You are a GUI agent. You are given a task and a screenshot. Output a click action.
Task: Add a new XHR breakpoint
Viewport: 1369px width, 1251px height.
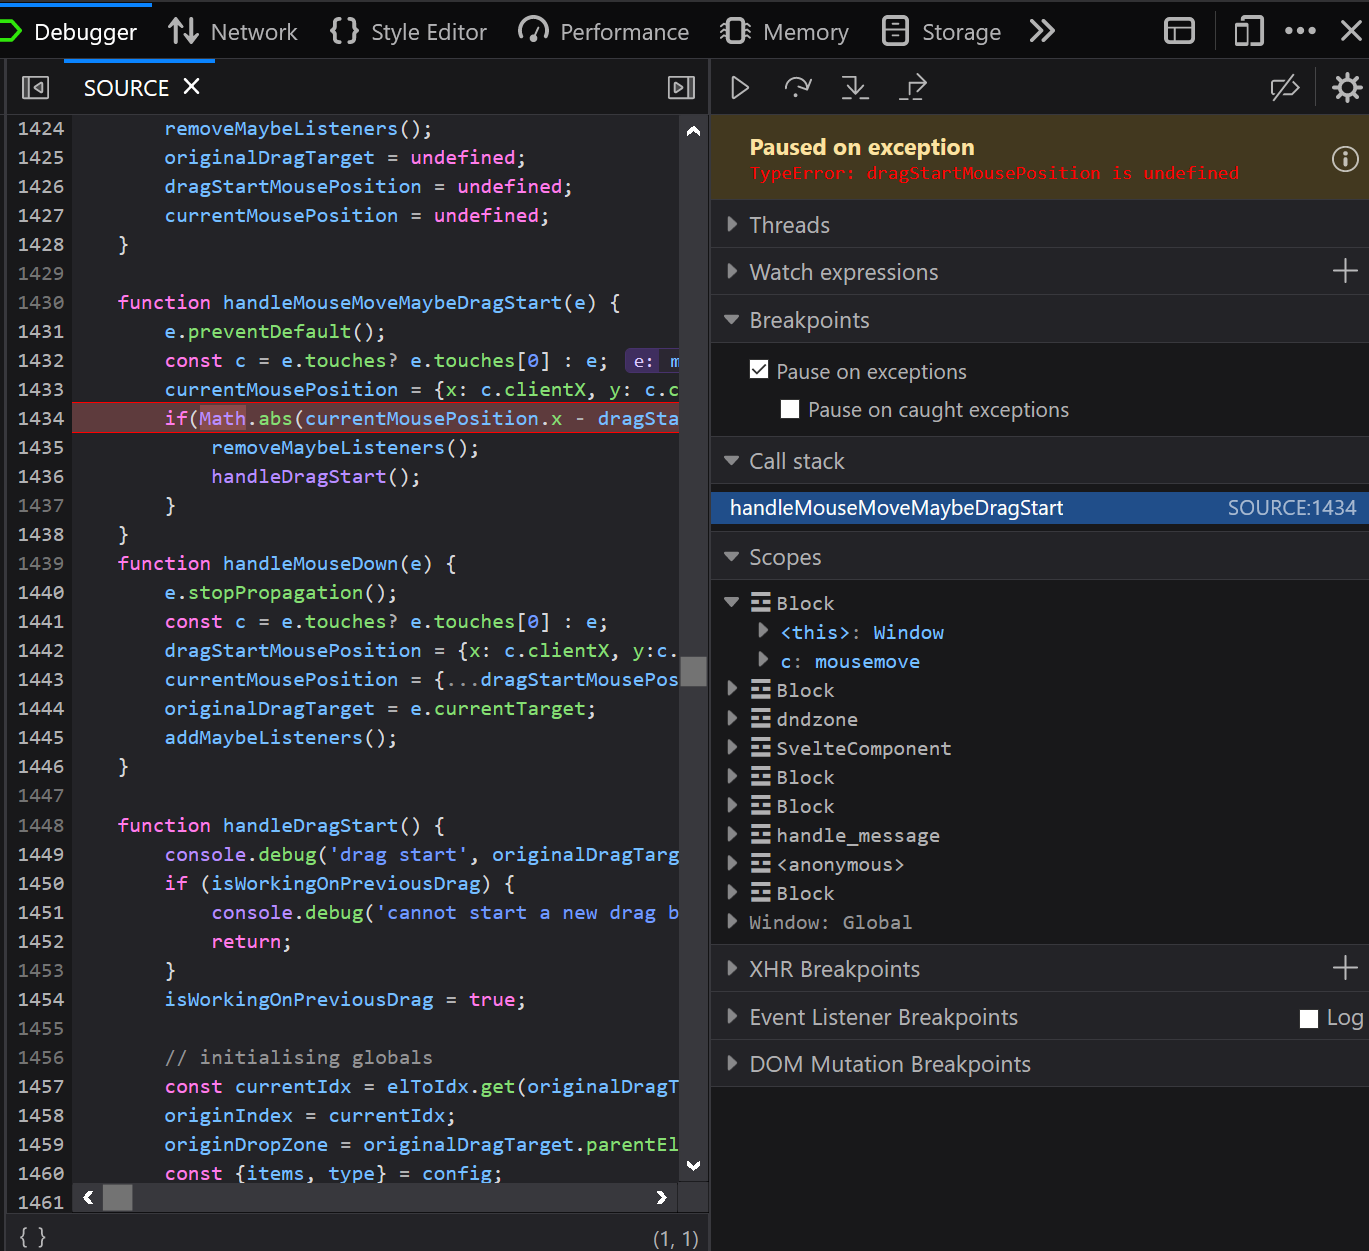[x=1344, y=968]
